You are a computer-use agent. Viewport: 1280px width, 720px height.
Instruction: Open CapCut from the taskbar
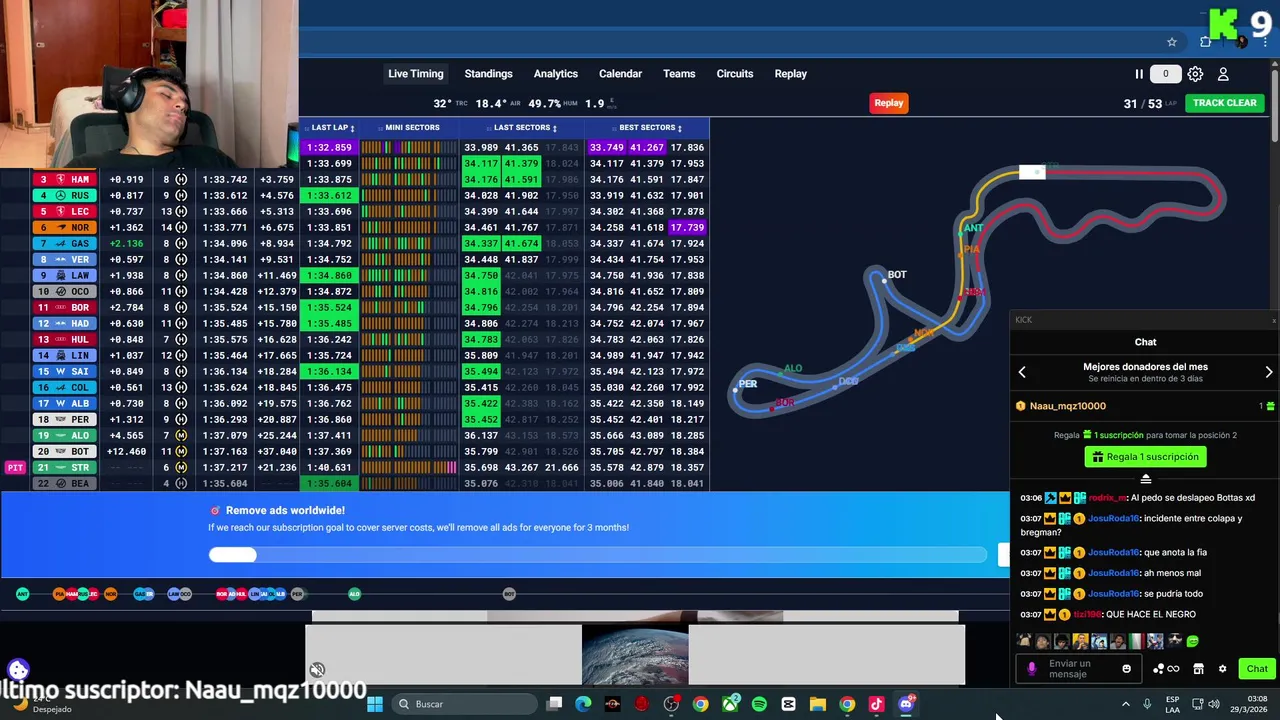(x=788, y=704)
